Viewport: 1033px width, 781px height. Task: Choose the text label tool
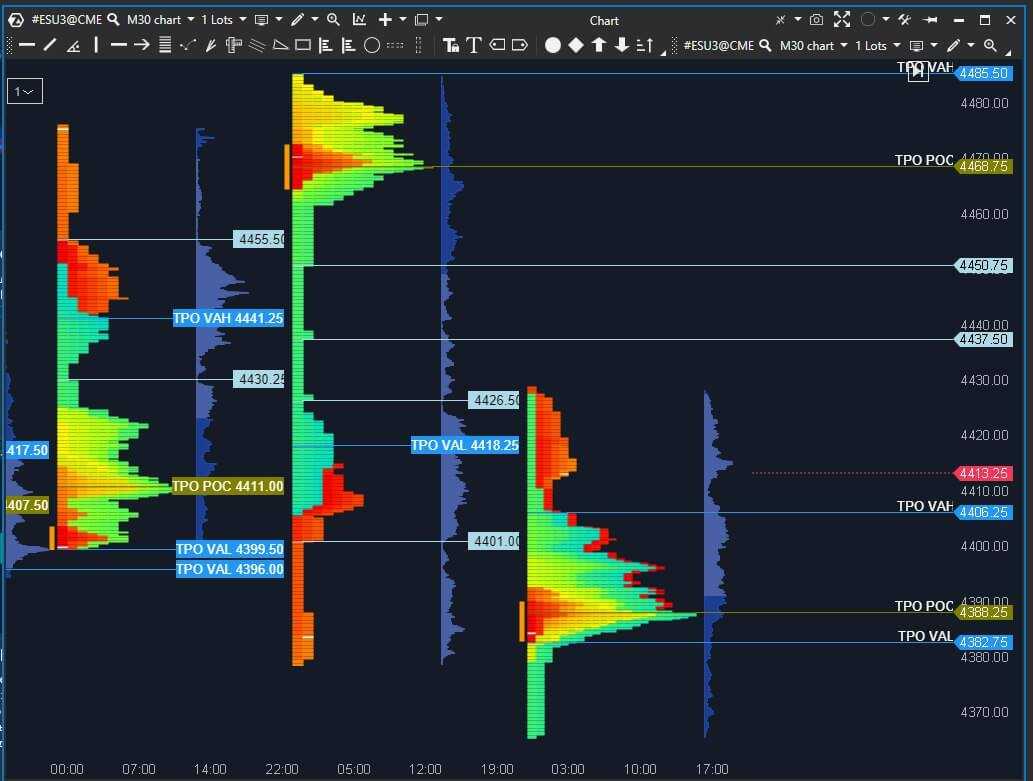(x=474, y=45)
